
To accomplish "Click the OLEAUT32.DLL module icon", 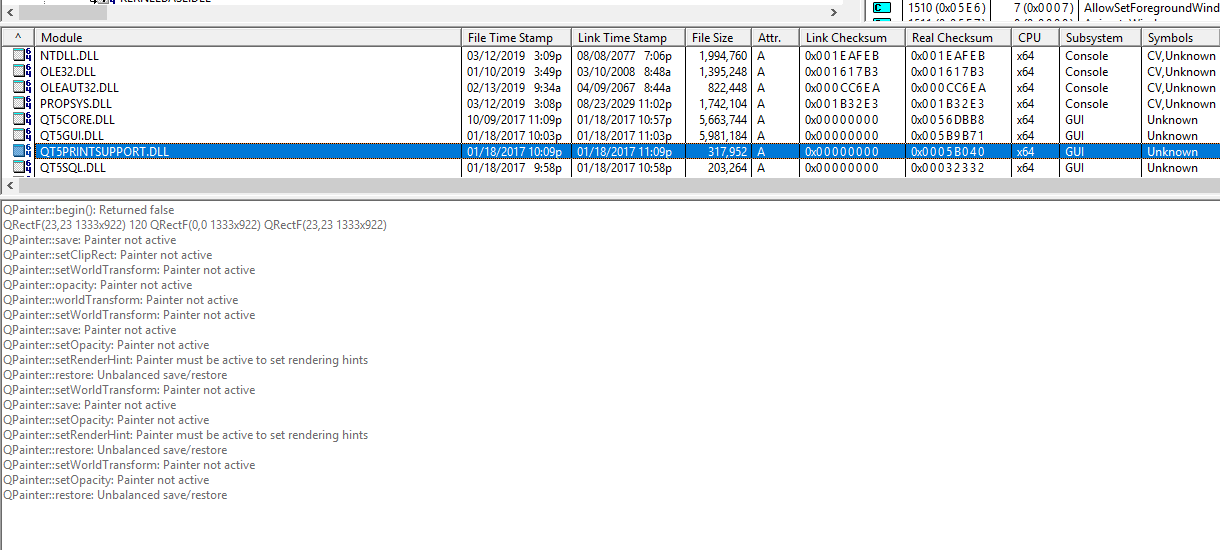I will coord(21,88).
